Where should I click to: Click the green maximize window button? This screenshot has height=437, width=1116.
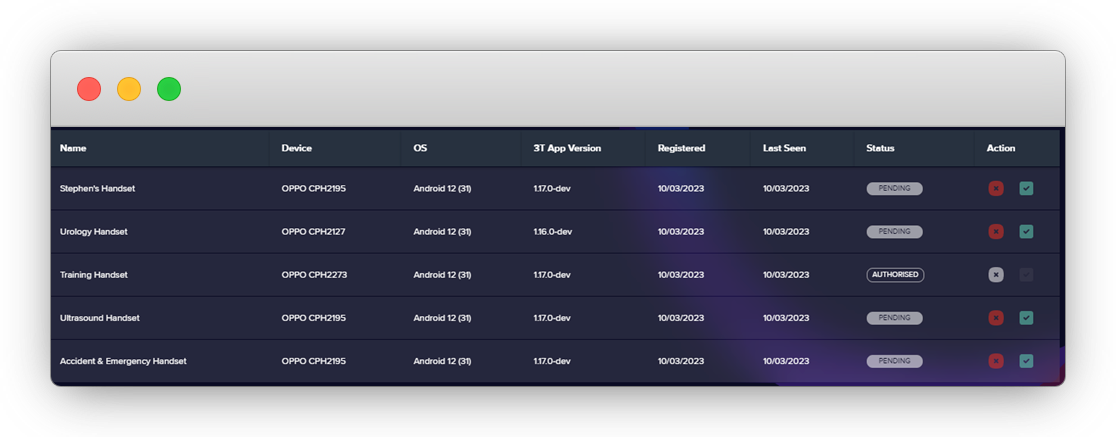pyautogui.click(x=169, y=89)
